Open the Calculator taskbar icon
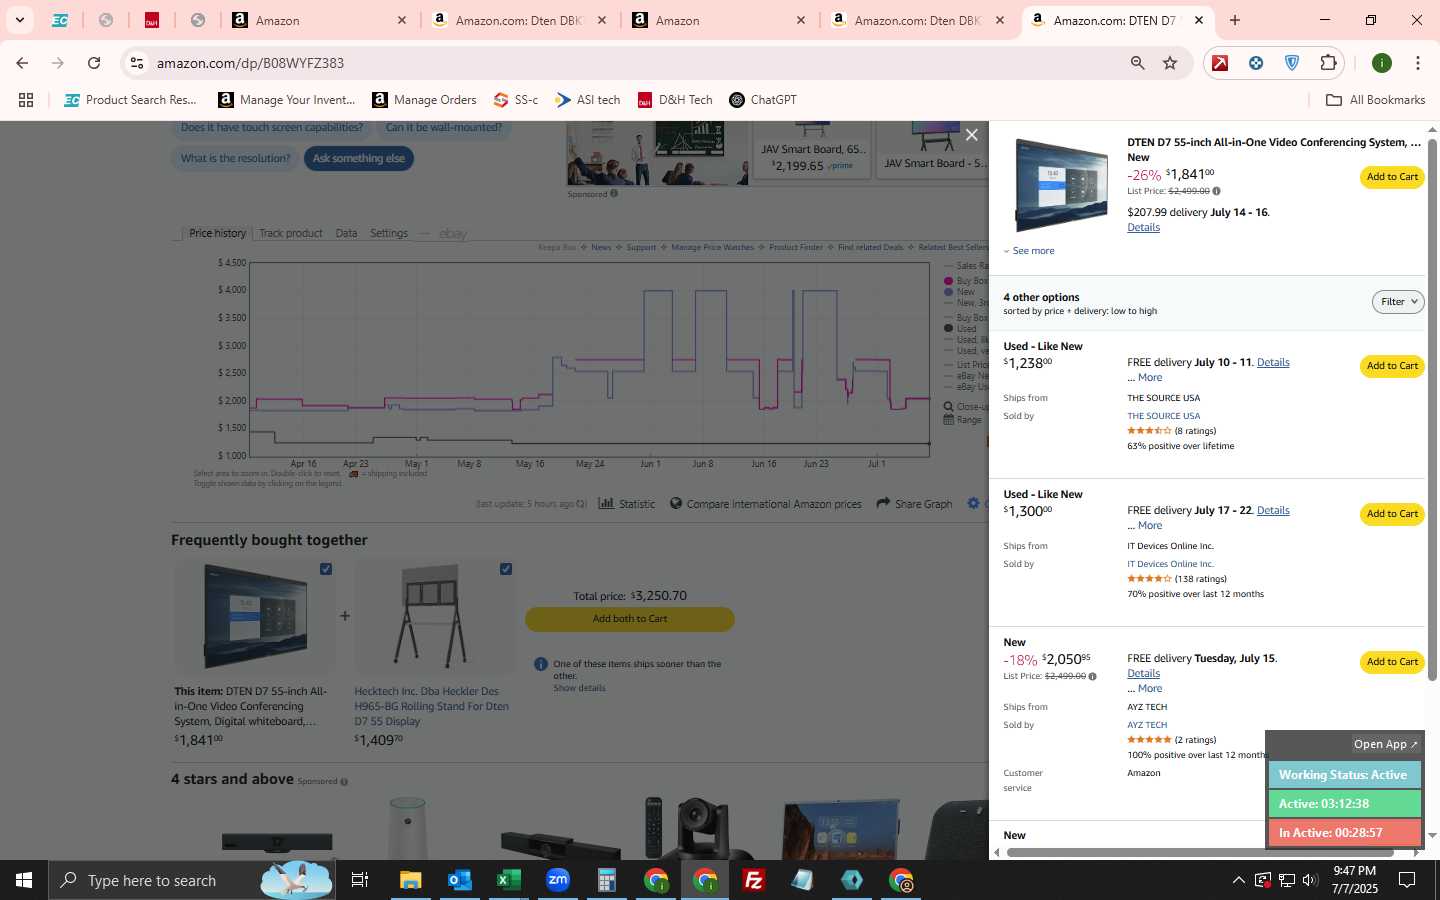Viewport: 1440px width, 900px height. pos(606,880)
